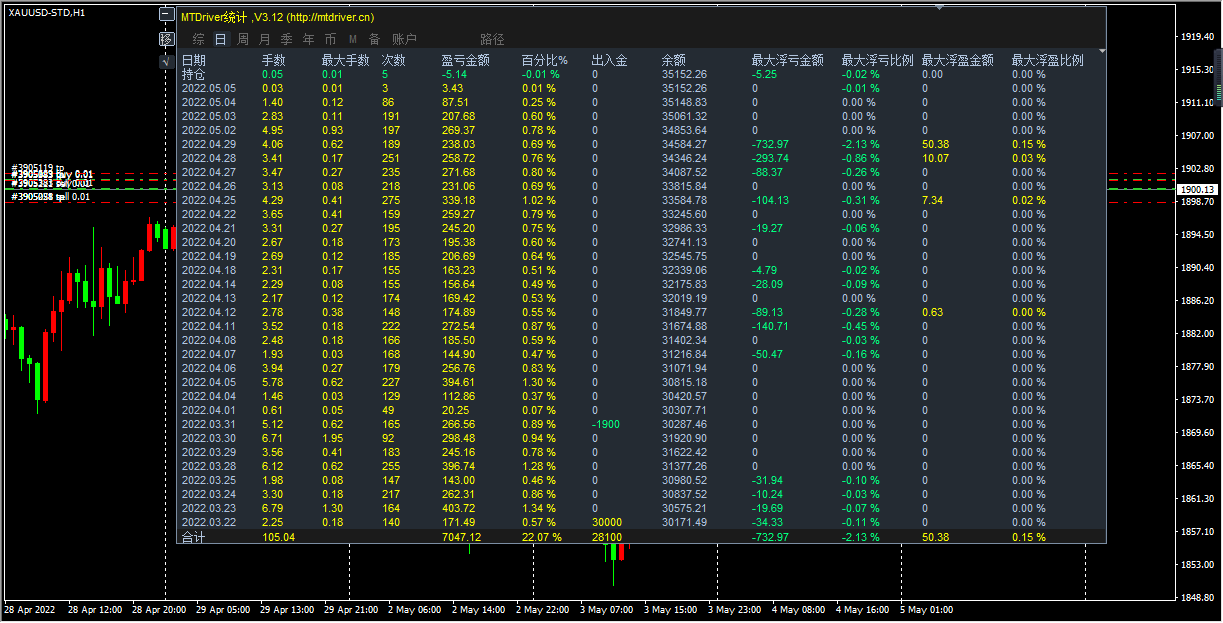This screenshot has height=623, width=1223.
Task: Click the current price tag 1900.13
Action: (x=1197, y=189)
